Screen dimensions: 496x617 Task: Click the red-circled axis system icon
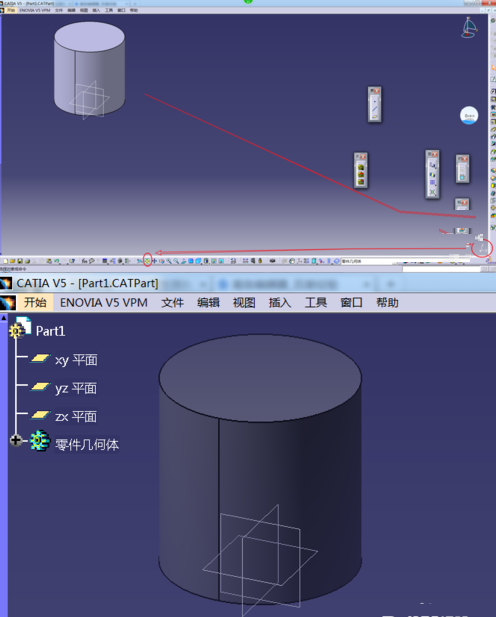[x=483, y=249]
